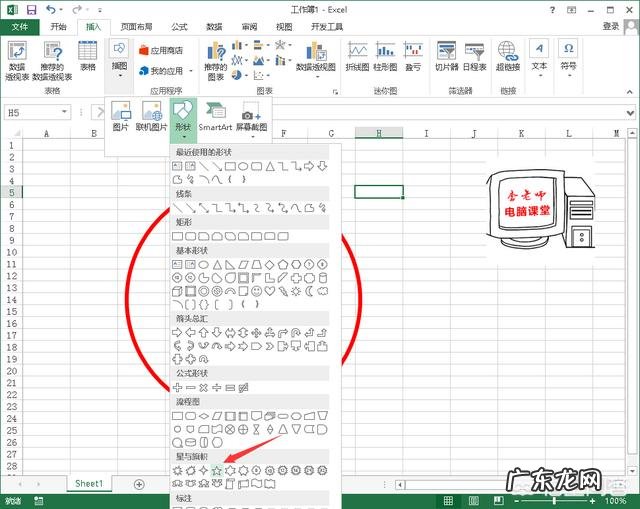The height and width of the screenshot is (509, 640).
Task: Open the SmartArt graphic dialog
Action: [x=215, y=117]
